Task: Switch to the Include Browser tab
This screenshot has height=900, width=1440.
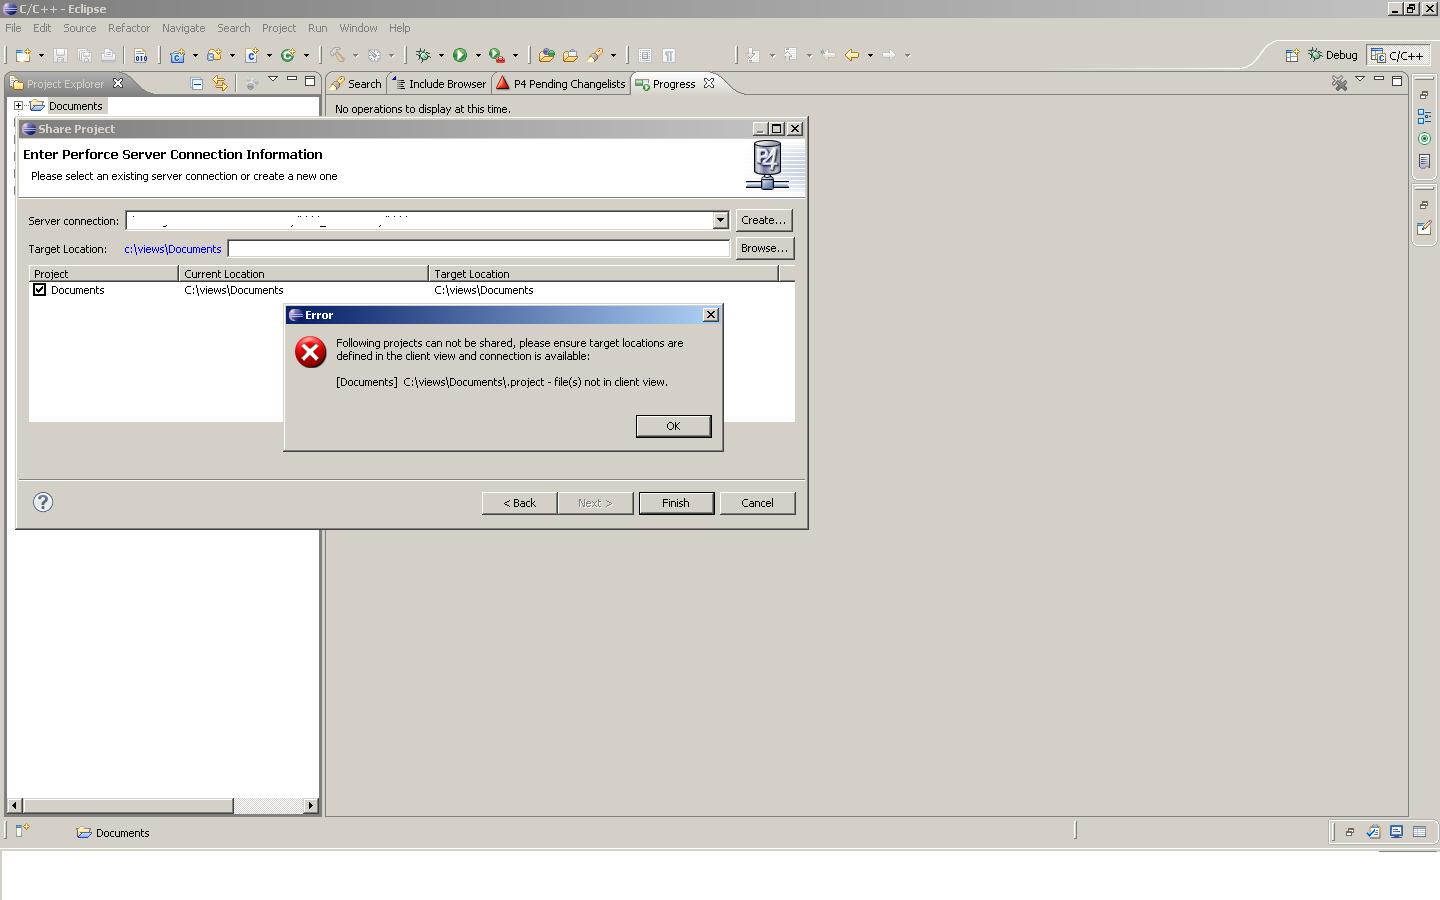Action: pyautogui.click(x=439, y=84)
